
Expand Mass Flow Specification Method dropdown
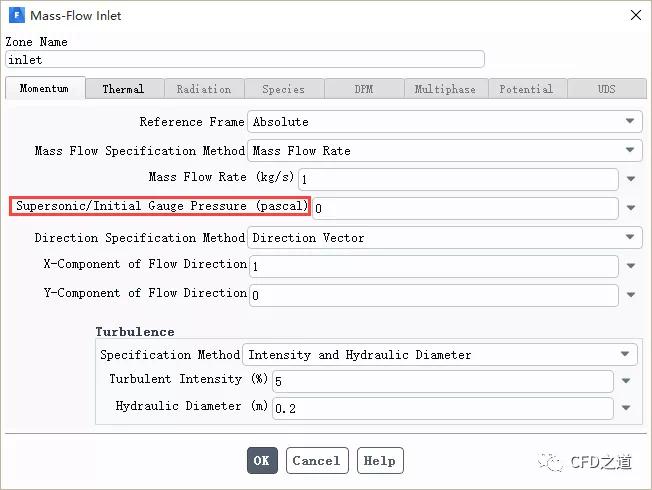pos(445,151)
